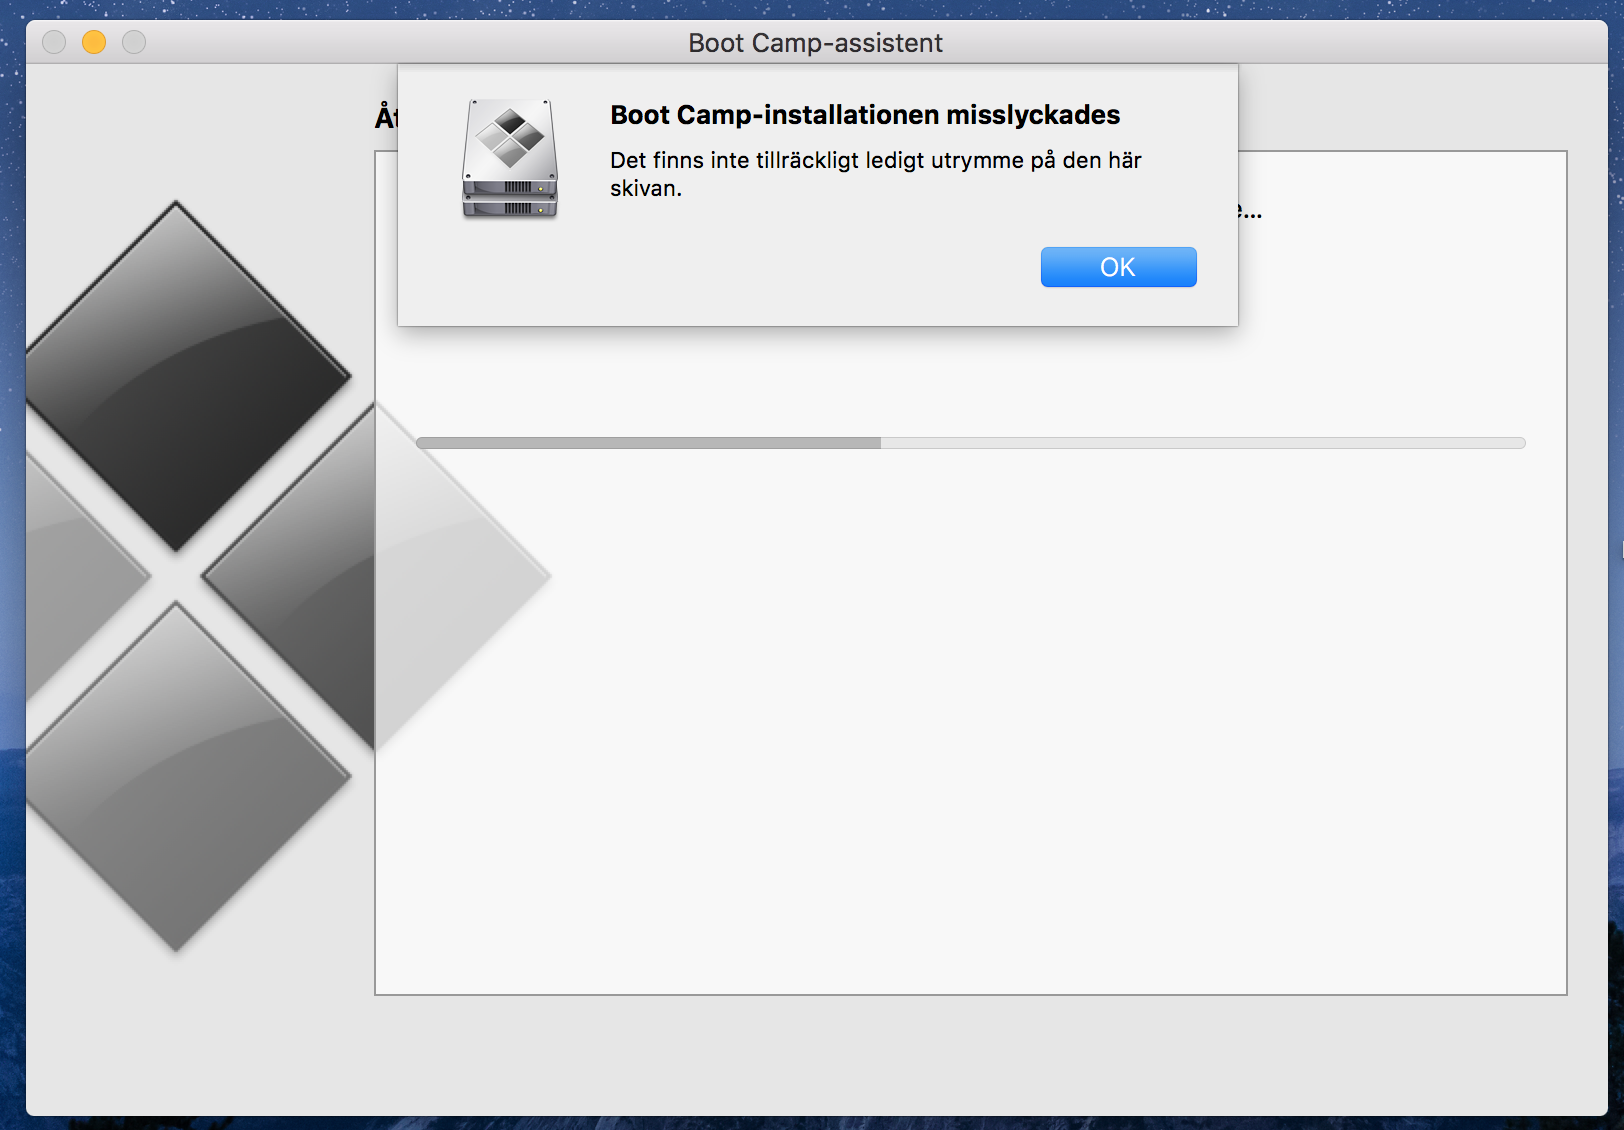Click the OK button in the error dialog

[1118, 267]
